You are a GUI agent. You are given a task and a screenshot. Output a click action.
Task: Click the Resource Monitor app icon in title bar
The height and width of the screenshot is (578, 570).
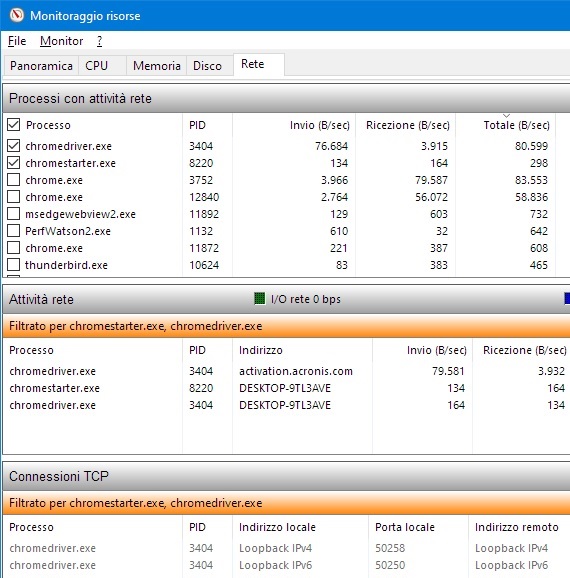tap(17, 15)
